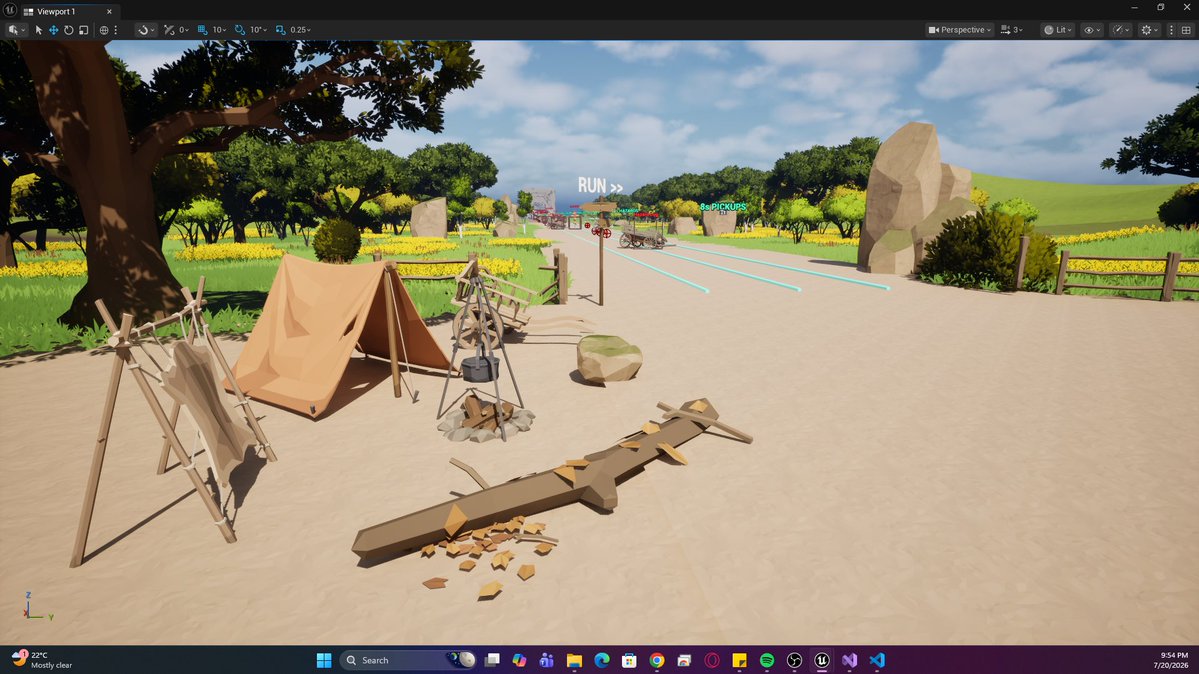Activate the Scale gizmo tool

(x=83, y=30)
